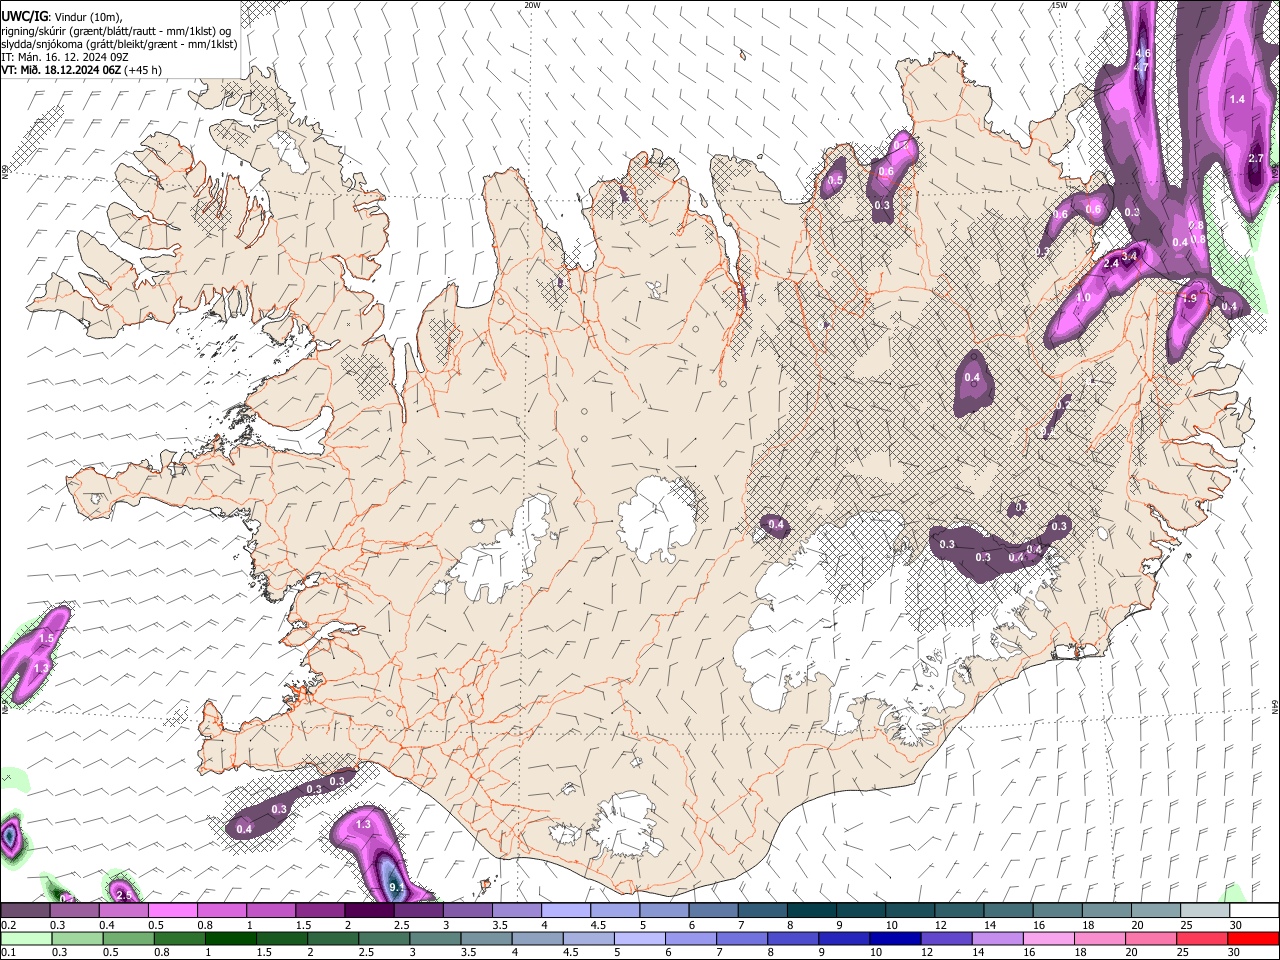The height and width of the screenshot is (960, 1280).
Task: Click the 0.1 tick label on the legend
Action: click(x=8, y=953)
